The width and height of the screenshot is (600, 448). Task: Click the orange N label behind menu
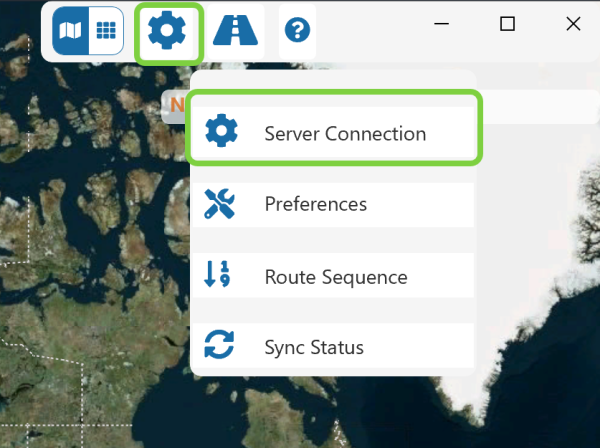177,105
